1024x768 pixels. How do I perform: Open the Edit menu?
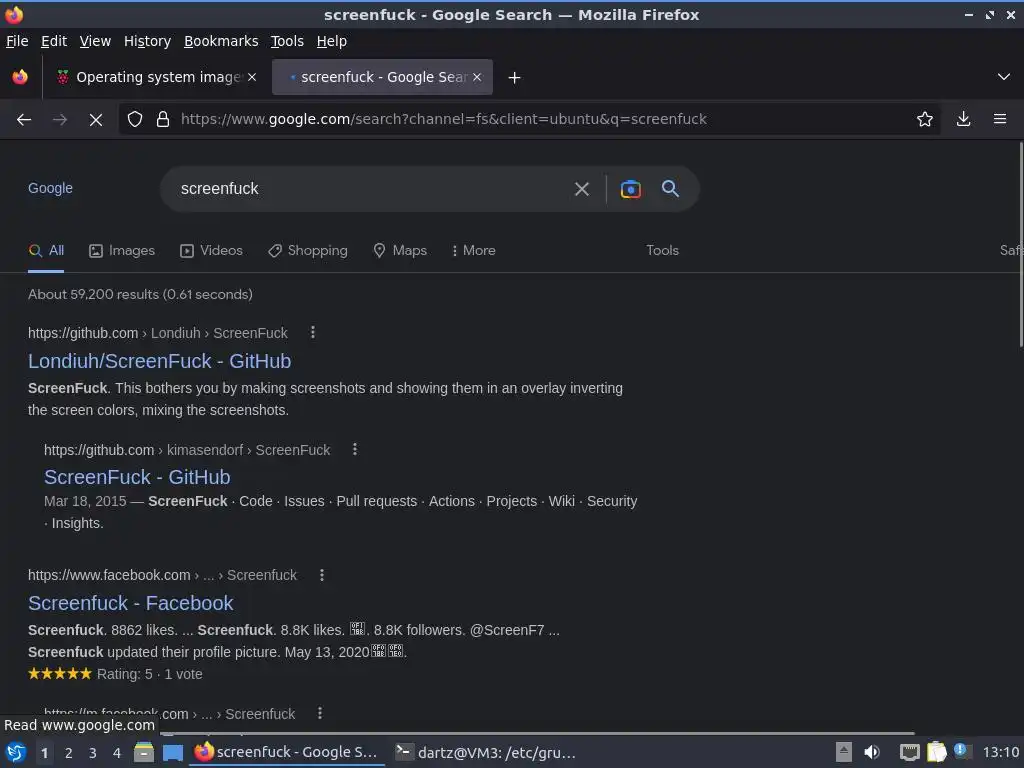[54, 41]
